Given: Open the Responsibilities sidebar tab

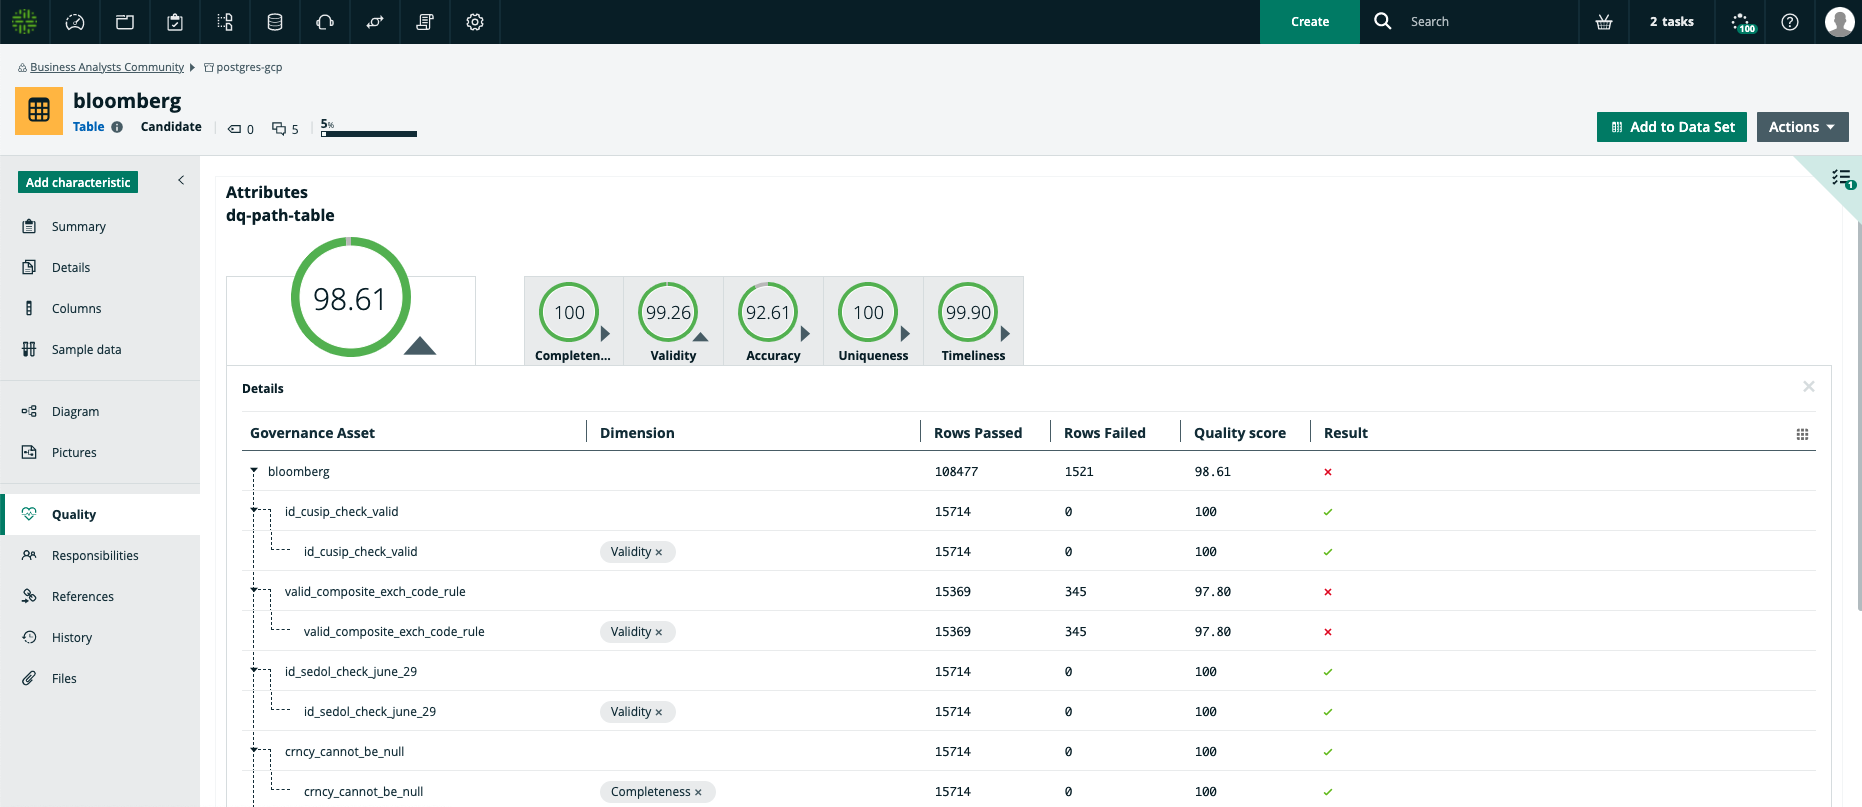Looking at the screenshot, I should [100, 556].
